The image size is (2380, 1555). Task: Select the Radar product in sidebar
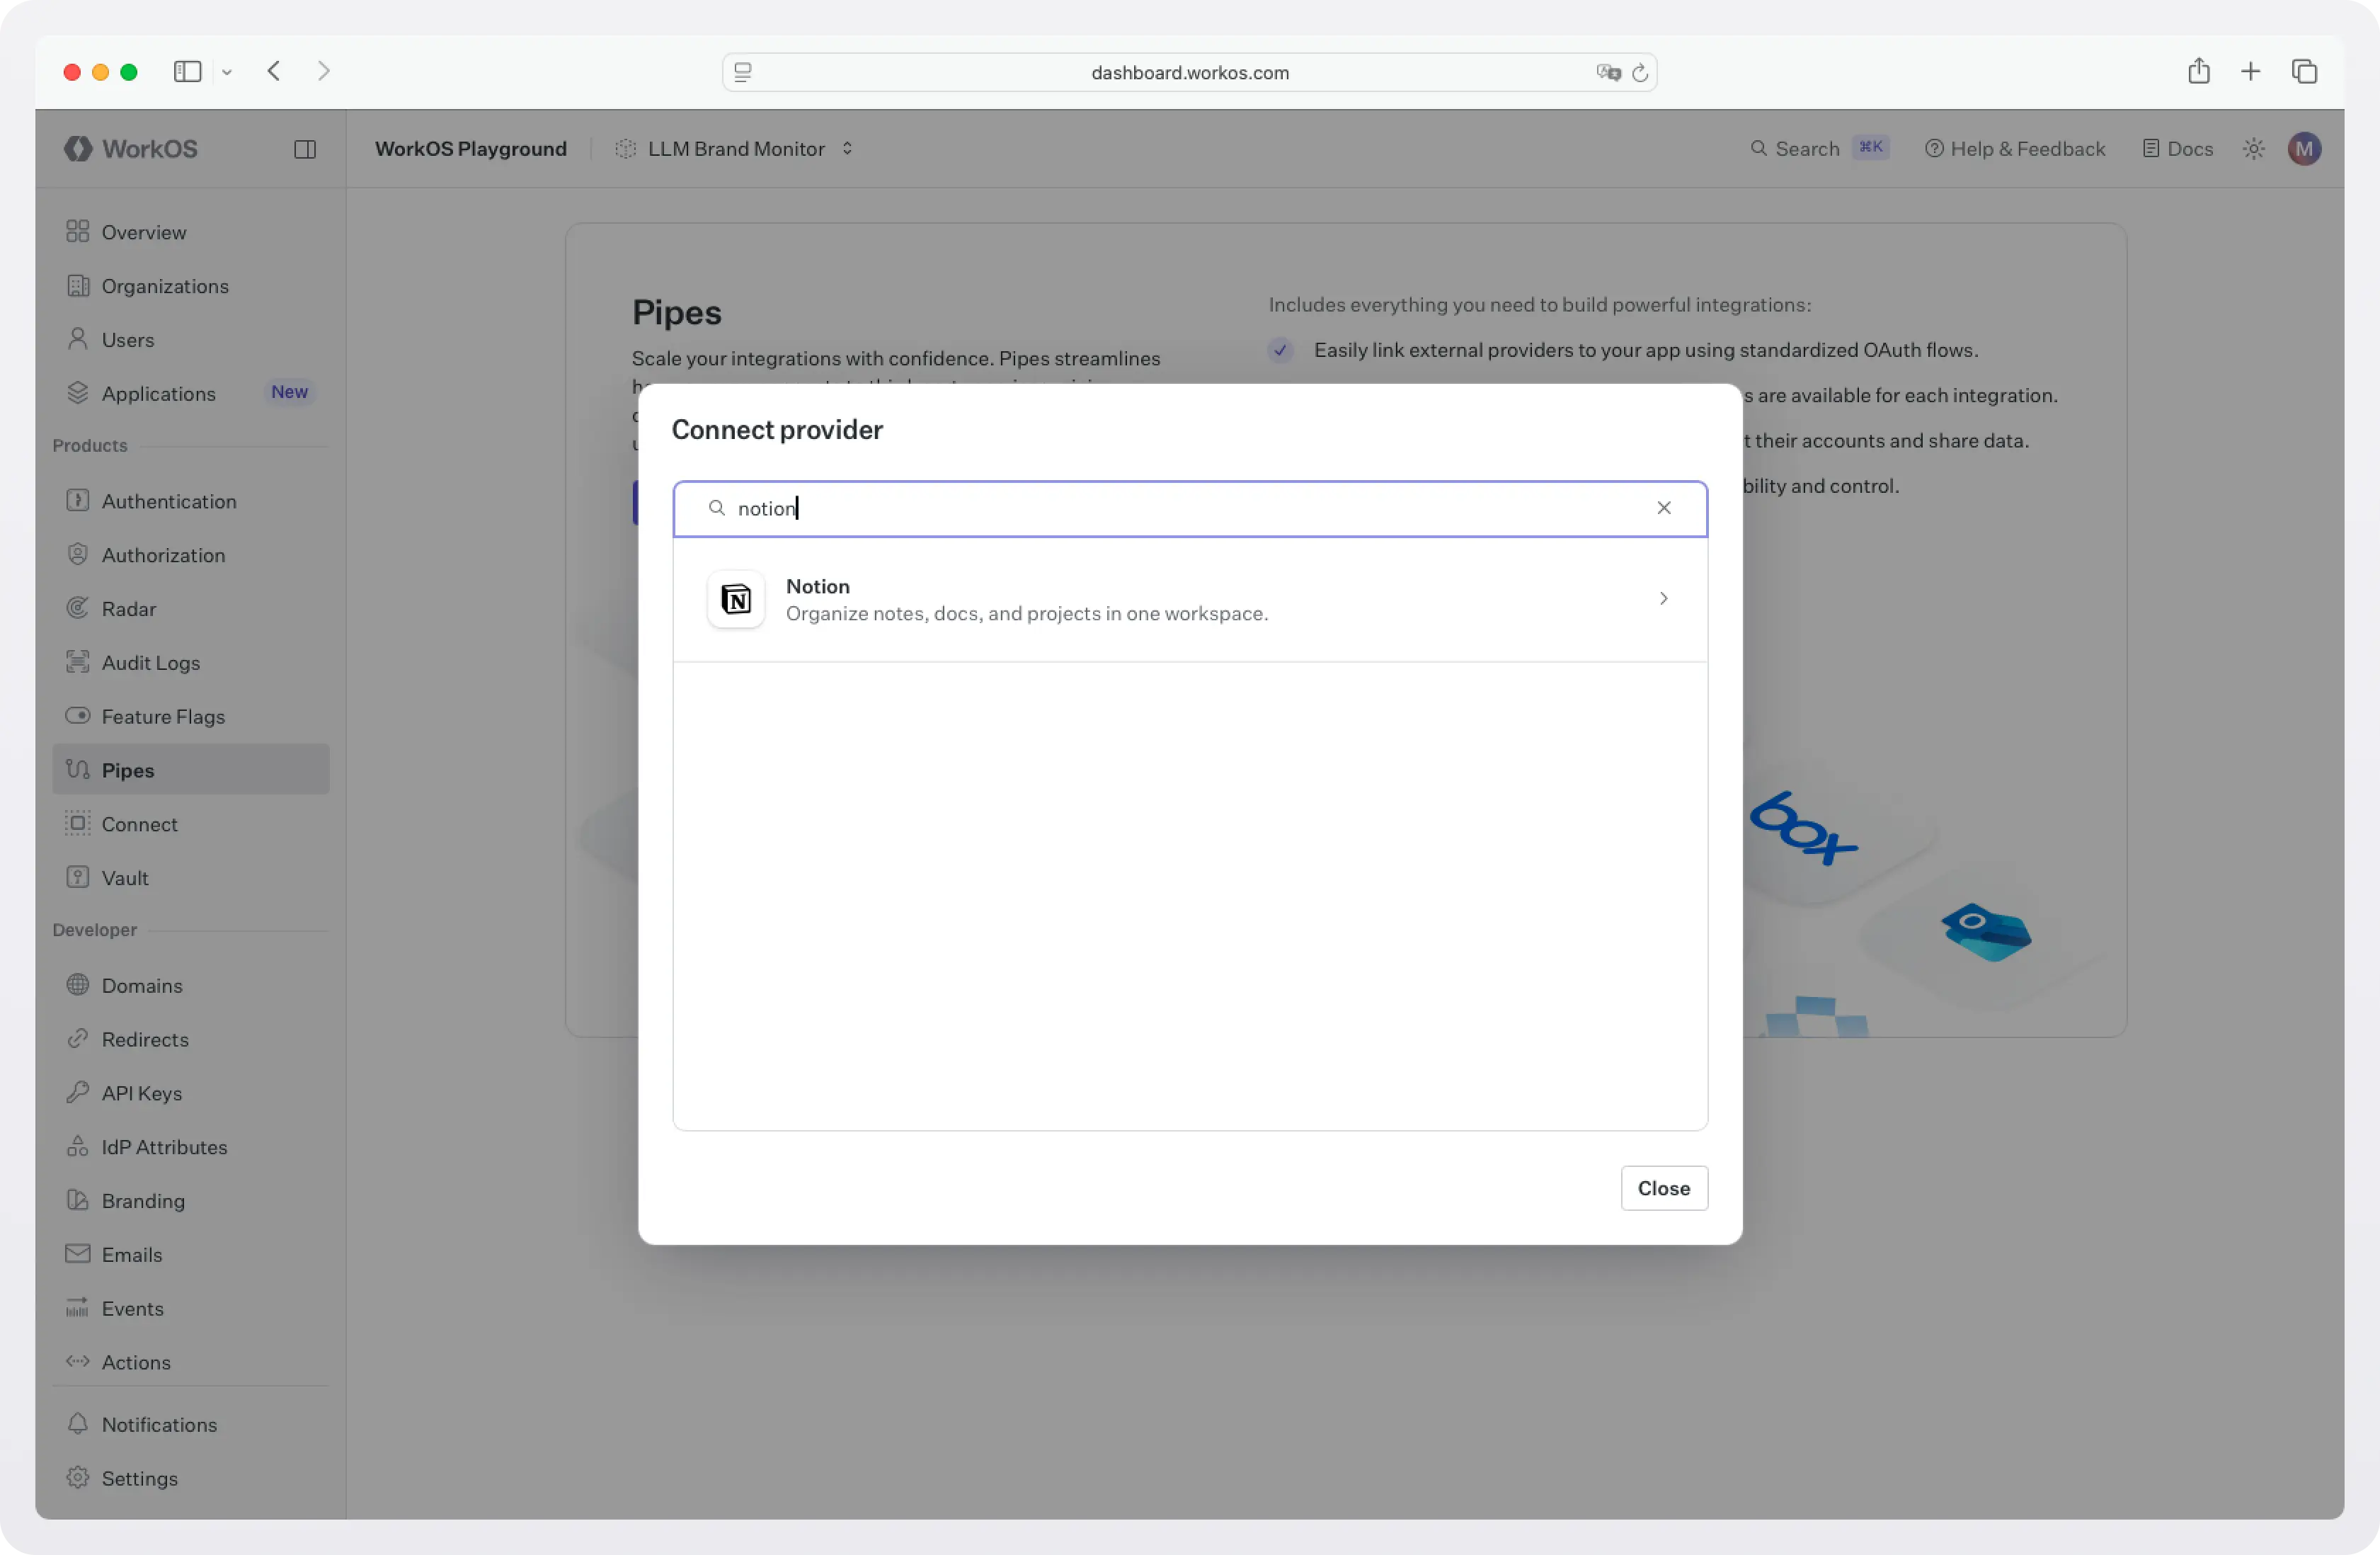point(129,608)
